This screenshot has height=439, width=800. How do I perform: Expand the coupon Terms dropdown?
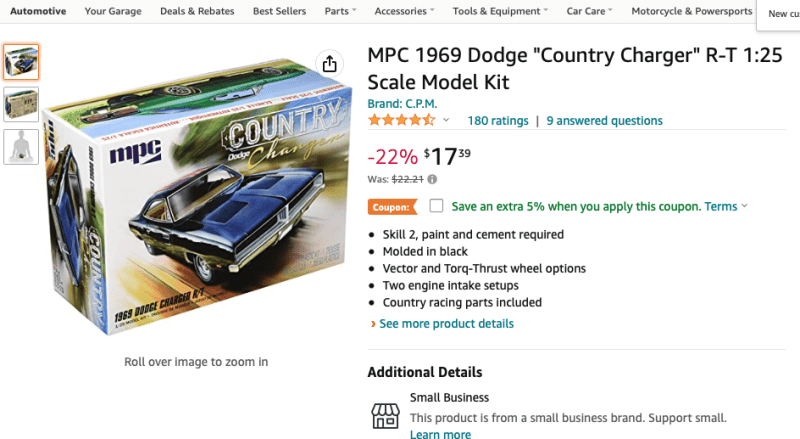pyautogui.click(x=726, y=206)
